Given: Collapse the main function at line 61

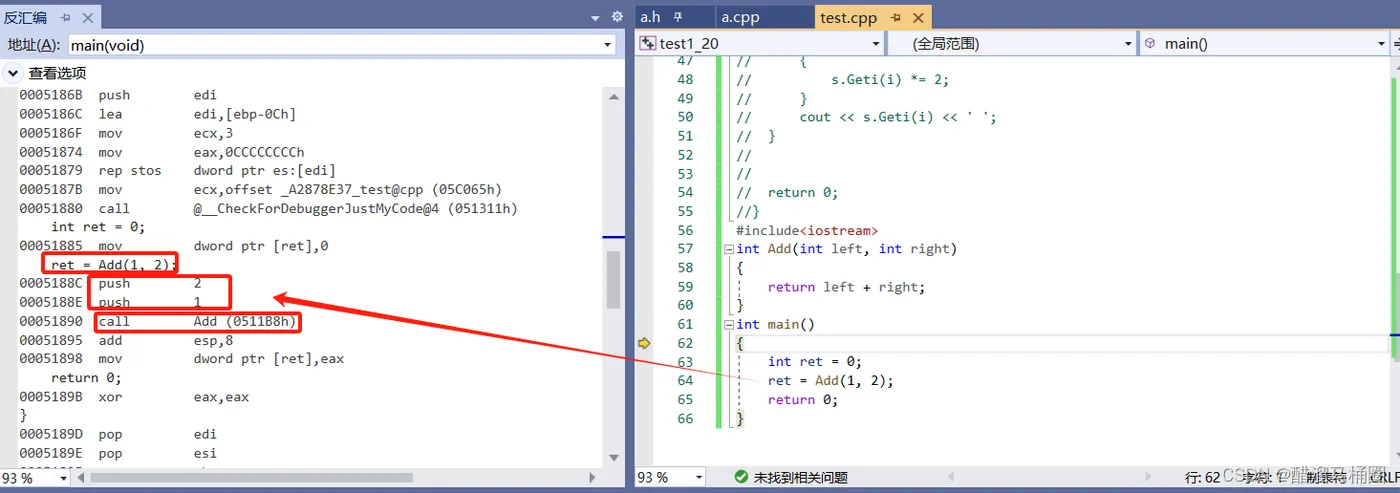Looking at the screenshot, I should pyautogui.click(x=729, y=325).
